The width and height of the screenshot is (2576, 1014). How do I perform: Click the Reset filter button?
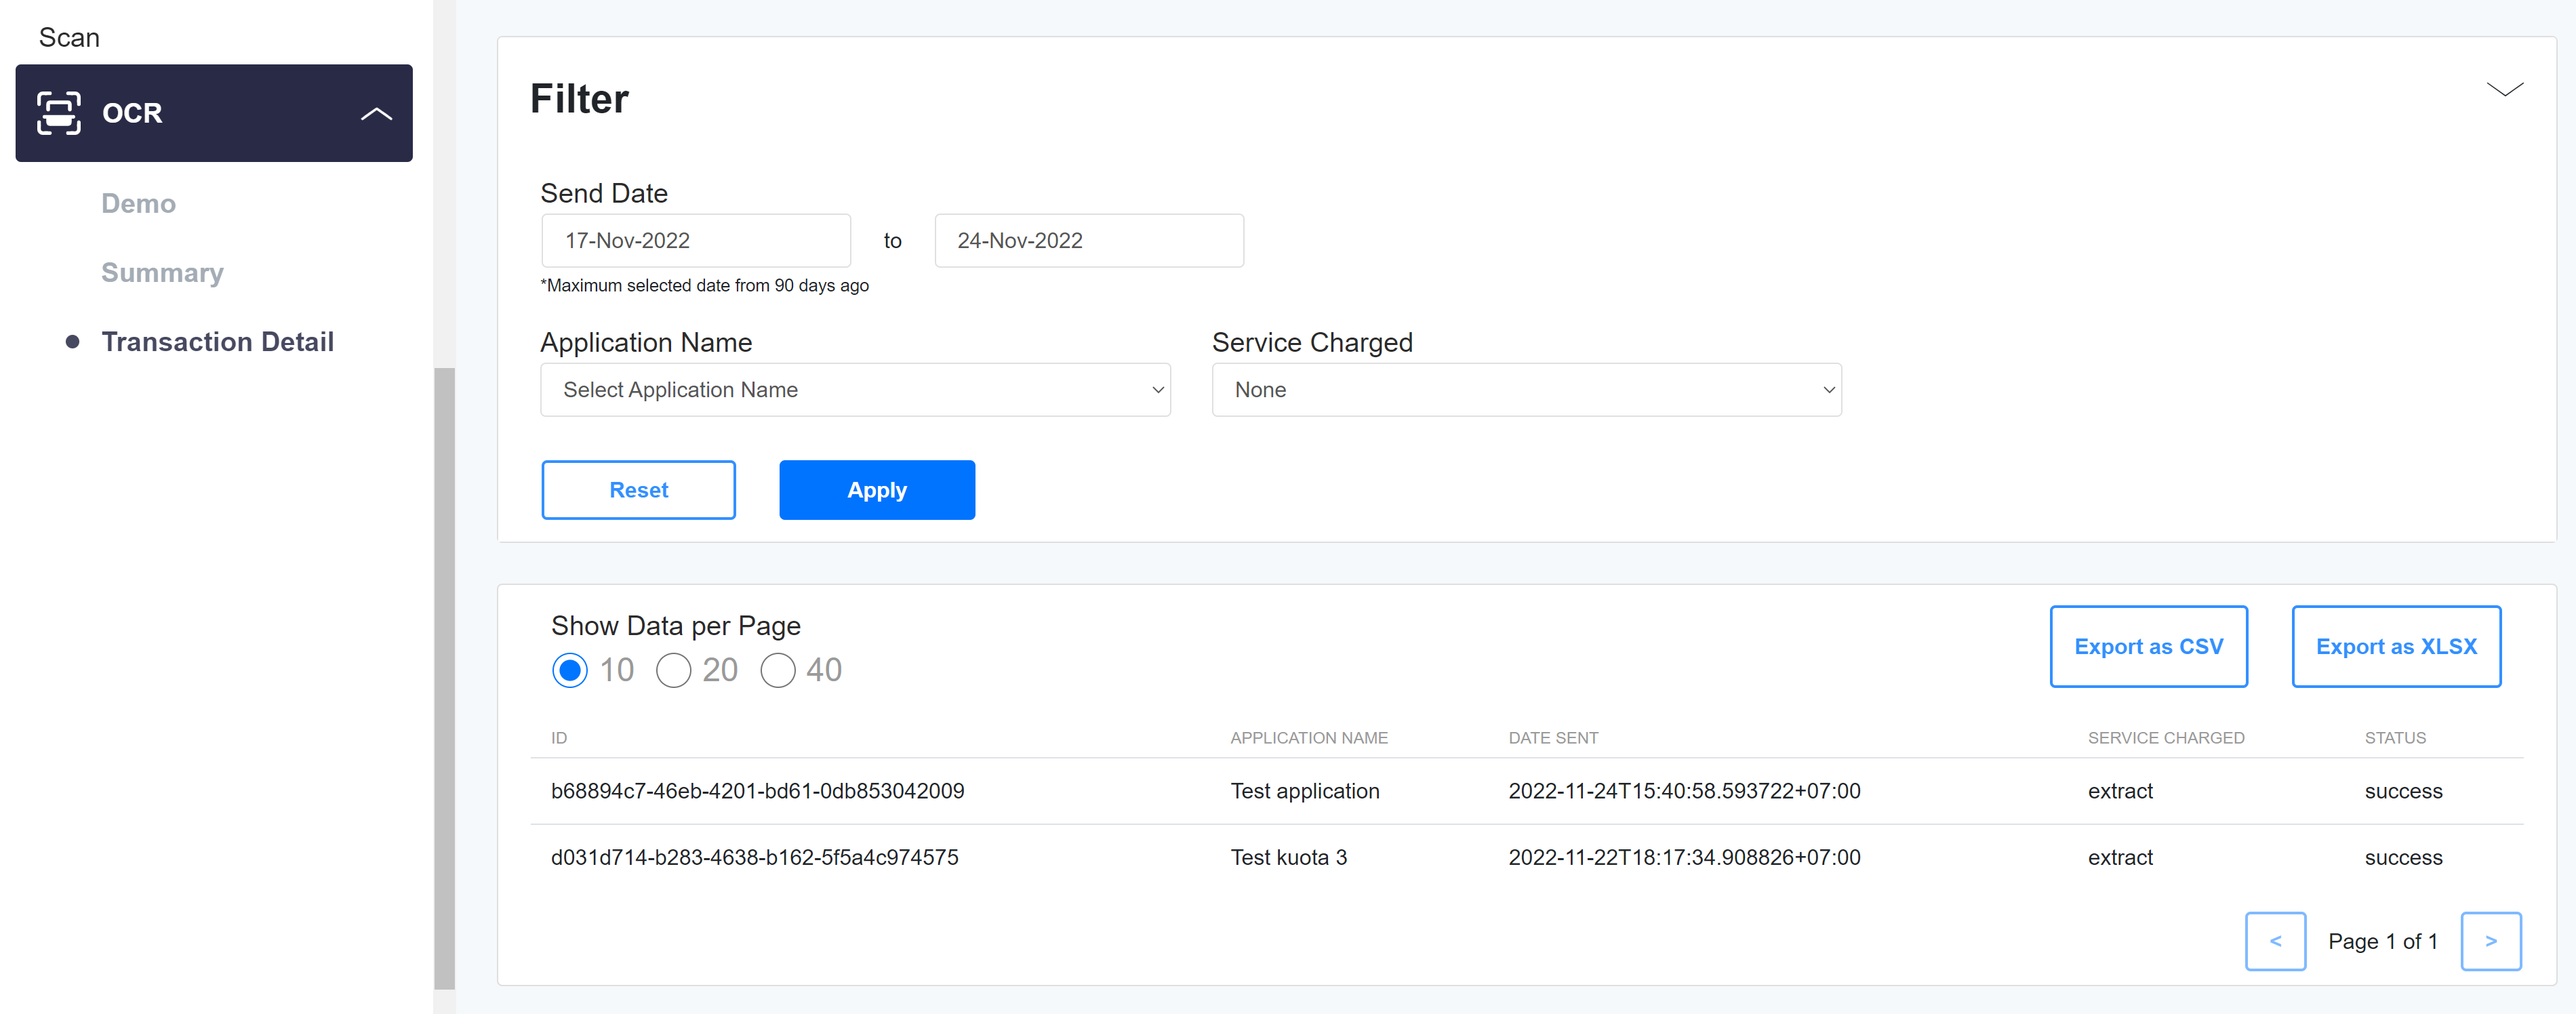638,490
